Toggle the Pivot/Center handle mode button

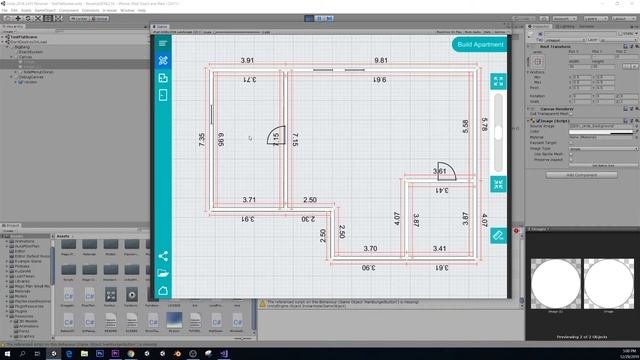pos(79,18)
